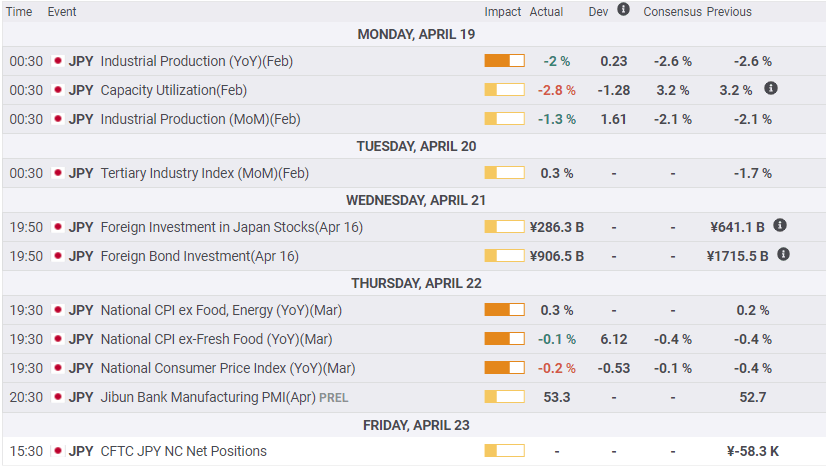Image resolution: width=826 pixels, height=466 pixels.
Task: Open National Consumer Price Index (YoY)(Mar) event
Action: tap(228, 368)
